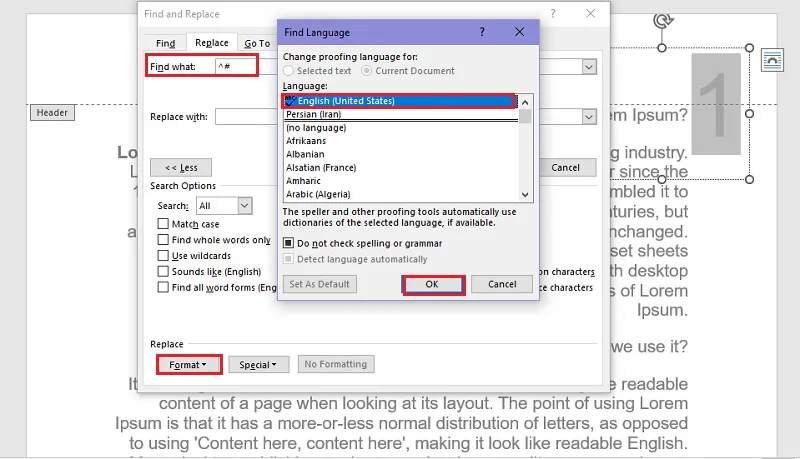800x459 pixels.
Task: Enable the Match case checkbox
Action: pos(163,224)
